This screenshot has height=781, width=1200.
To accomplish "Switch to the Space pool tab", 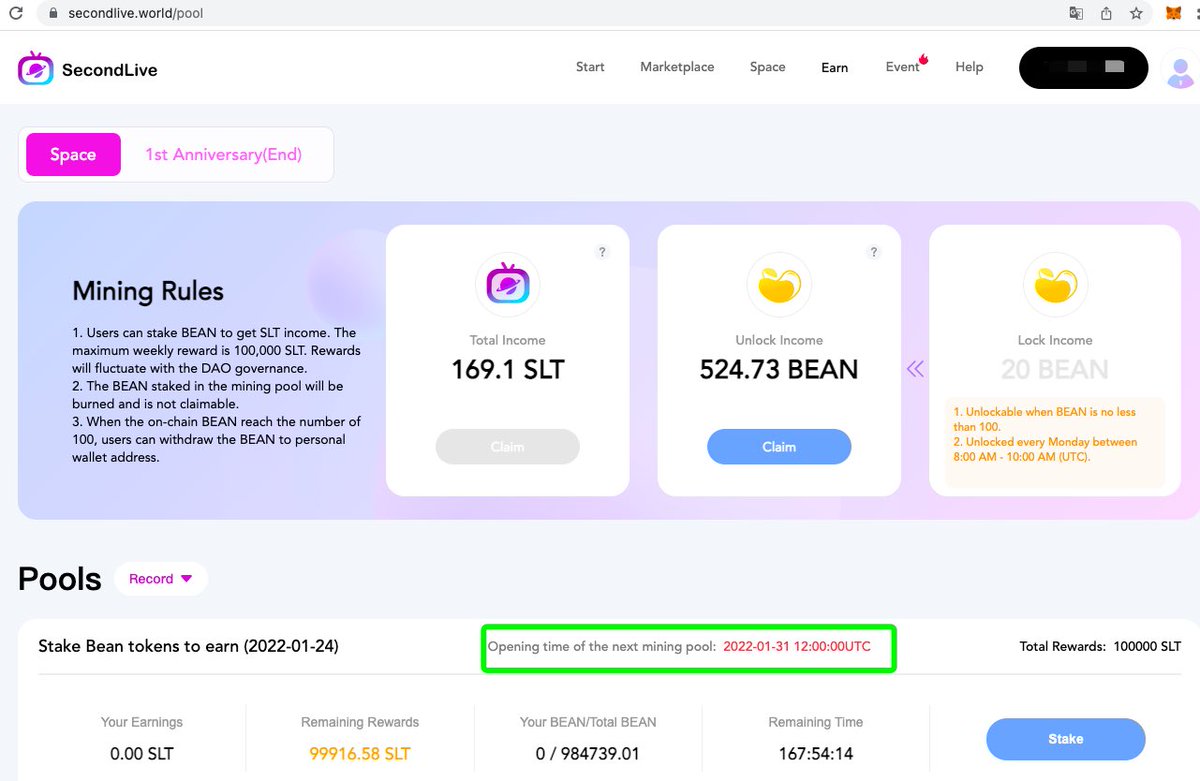I will (x=72, y=154).
